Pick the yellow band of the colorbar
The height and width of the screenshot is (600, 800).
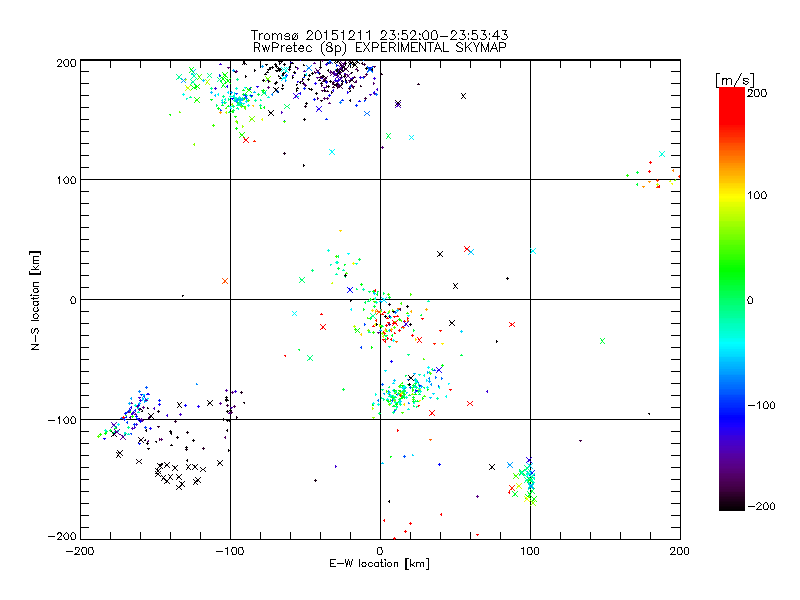tap(732, 196)
